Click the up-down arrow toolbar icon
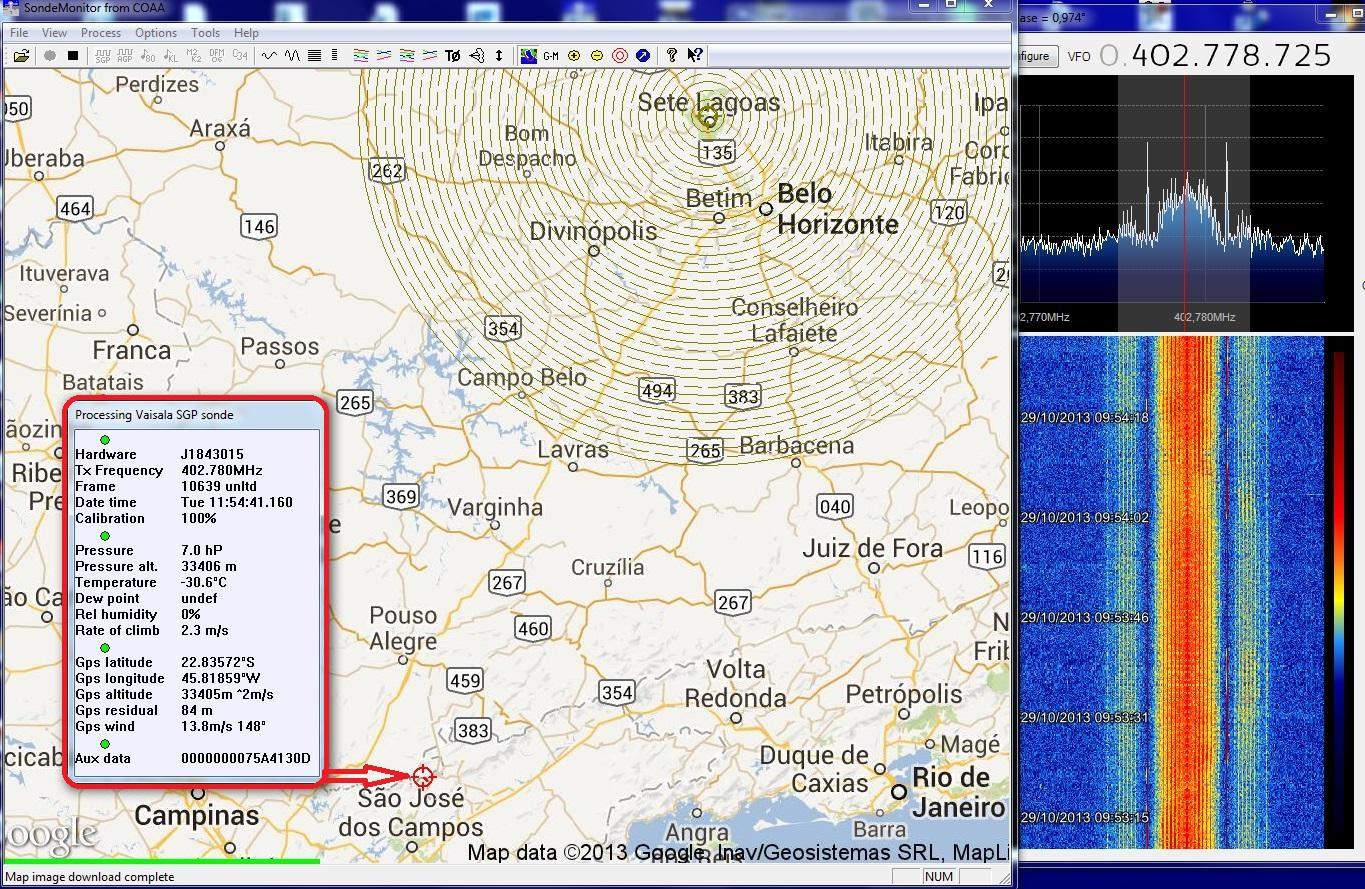This screenshot has width=1365, height=889. tap(499, 56)
